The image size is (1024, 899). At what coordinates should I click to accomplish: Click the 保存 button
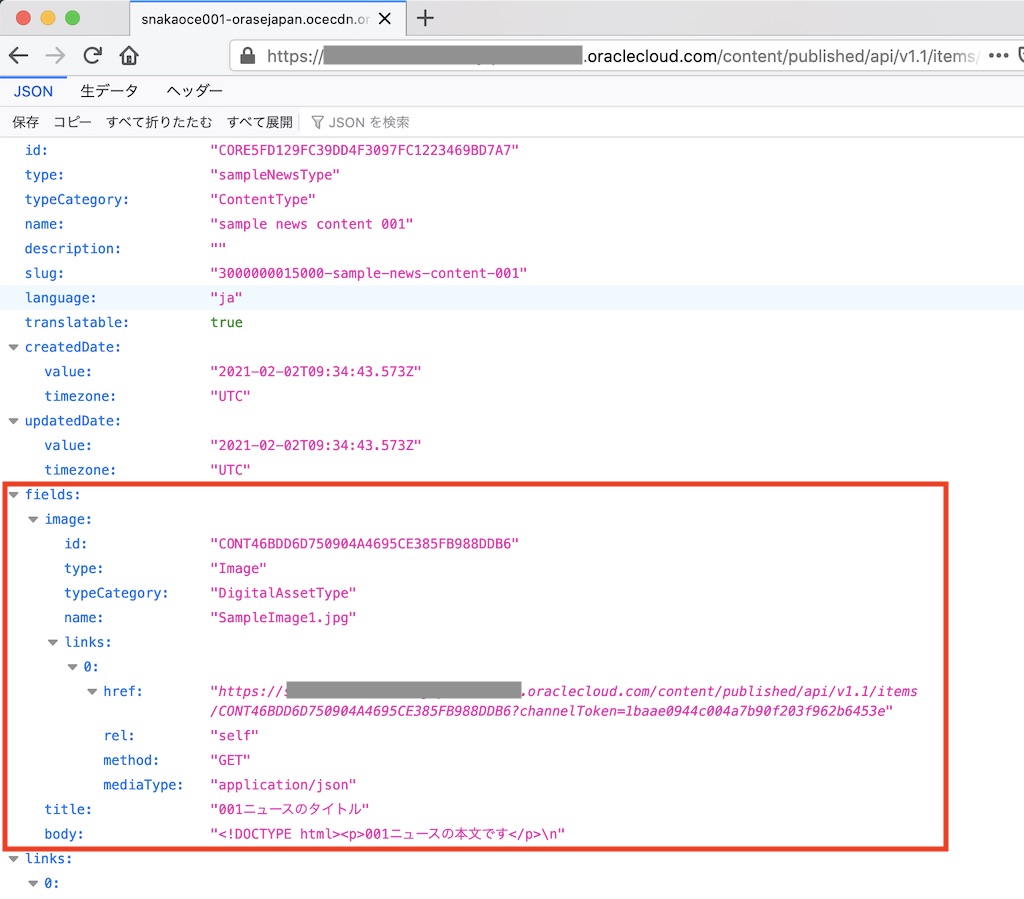click(25, 122)
